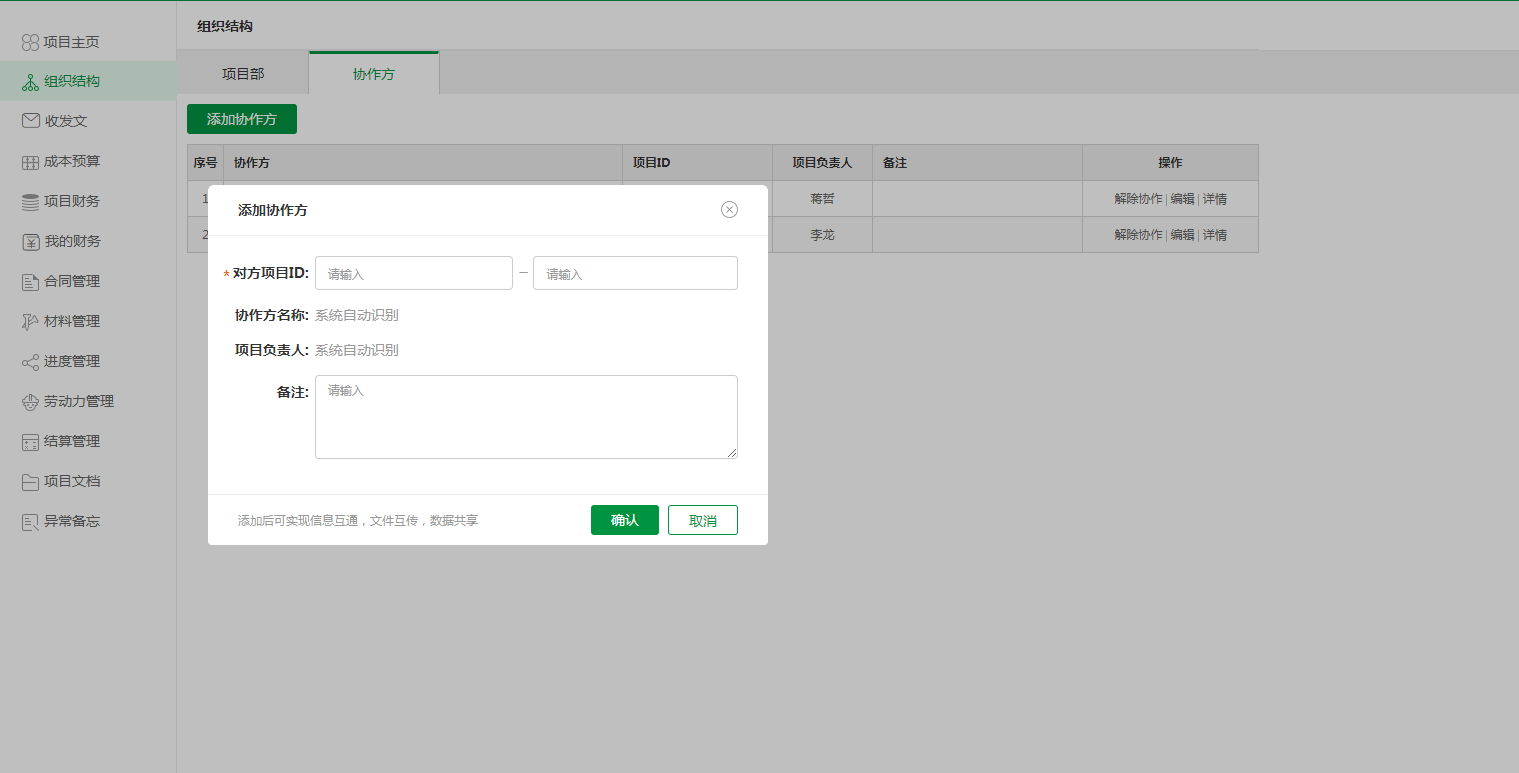
Task: Click the 项目文档 folder icon
Action: point(30,482)
